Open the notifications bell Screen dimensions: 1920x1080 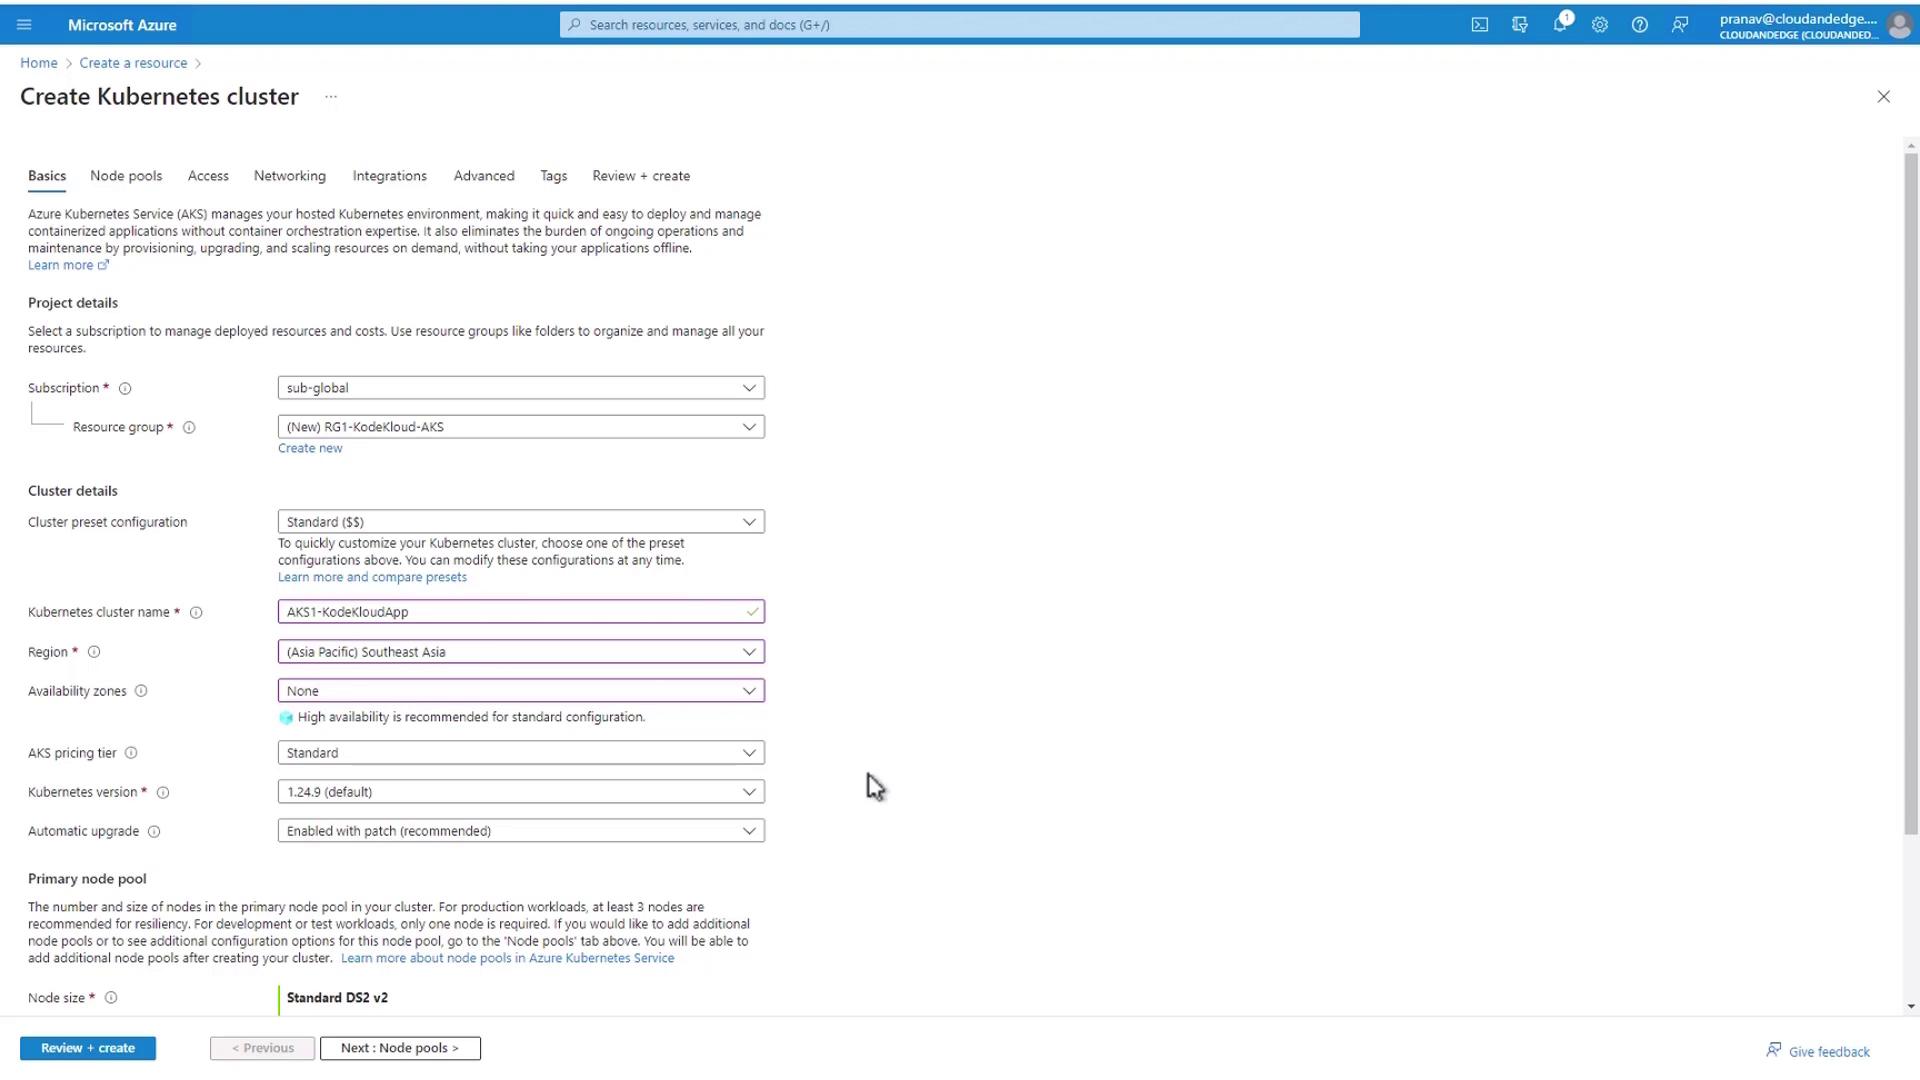pyautogui.click(x=1560, y=25)
